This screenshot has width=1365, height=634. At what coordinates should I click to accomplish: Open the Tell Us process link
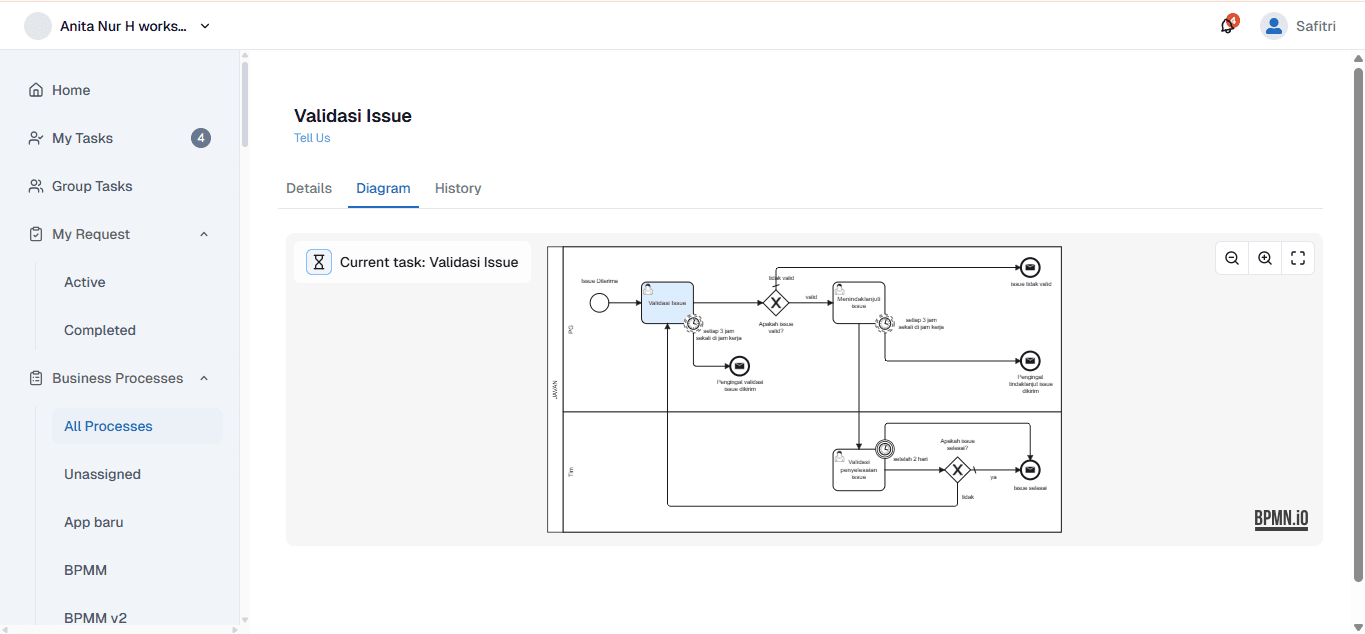pyautogui.click(x=312, y=138)
